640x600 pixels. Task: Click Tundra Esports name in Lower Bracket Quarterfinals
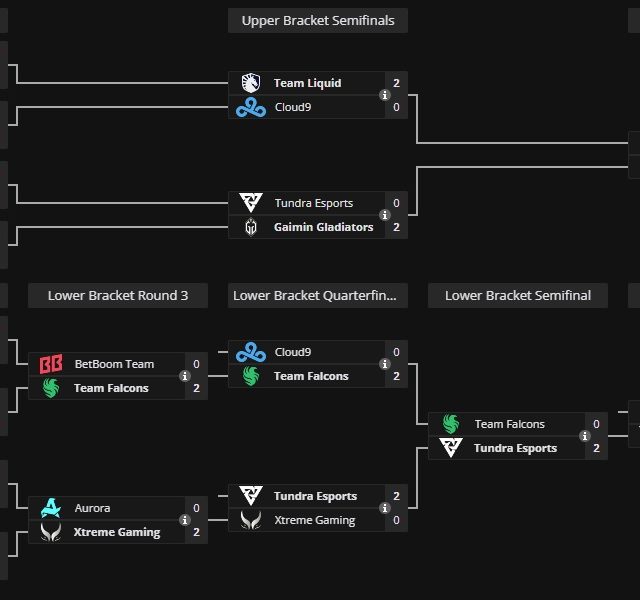tap(315, 496)
